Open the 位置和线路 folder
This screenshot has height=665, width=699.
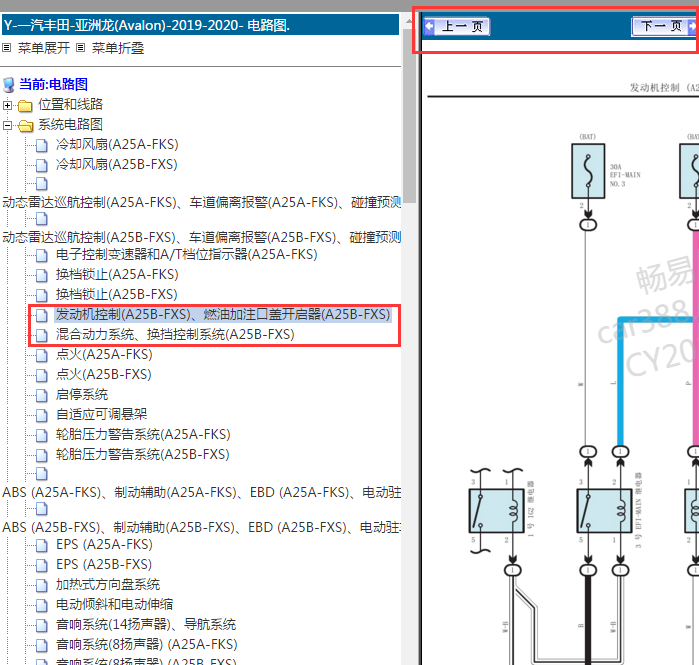[x=70, y=104]
